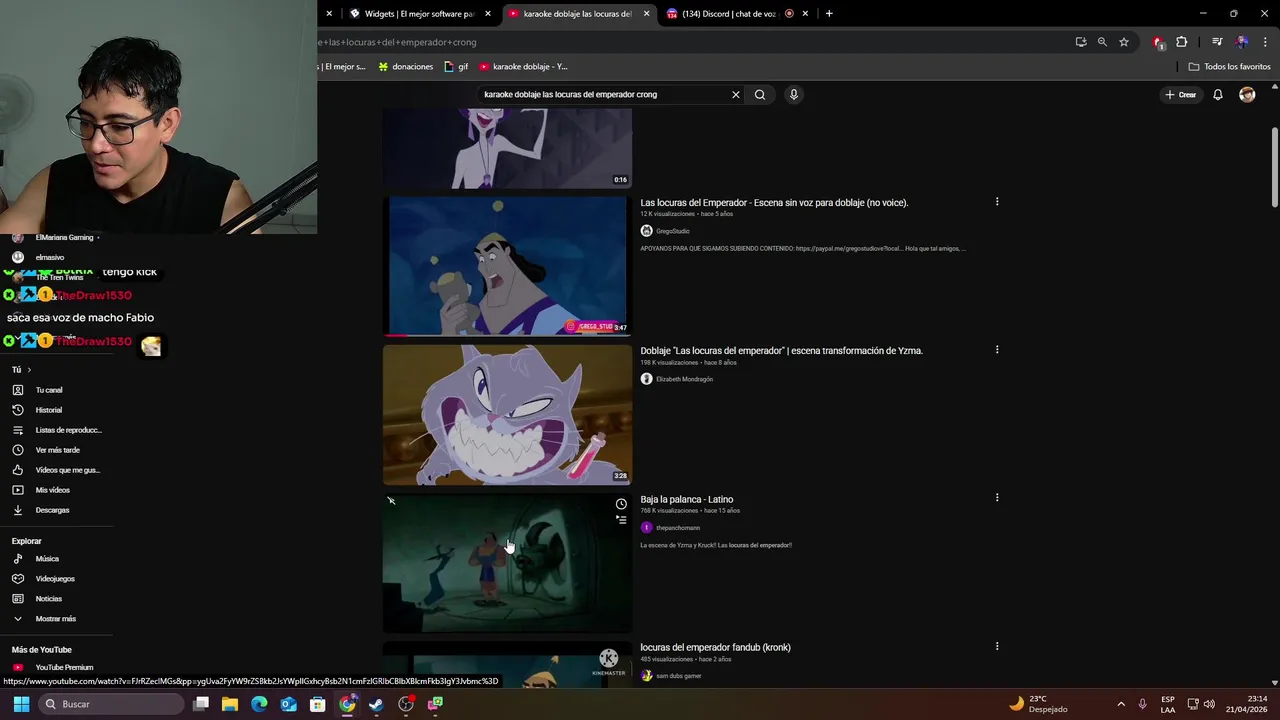Open OBS Studio from the taskbar
This screenshot has width=1280, height=720.
pyautogui.click(x=406, y=704)
